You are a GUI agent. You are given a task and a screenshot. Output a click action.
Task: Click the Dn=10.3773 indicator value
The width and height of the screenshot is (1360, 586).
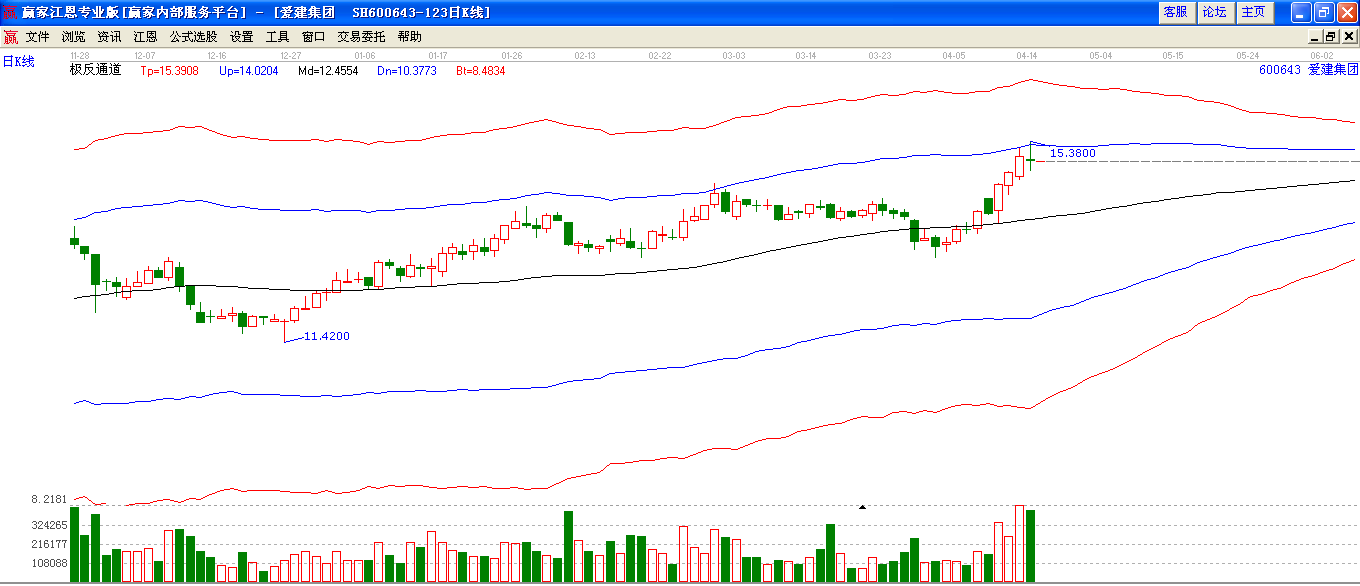click(x=407, y=71)
